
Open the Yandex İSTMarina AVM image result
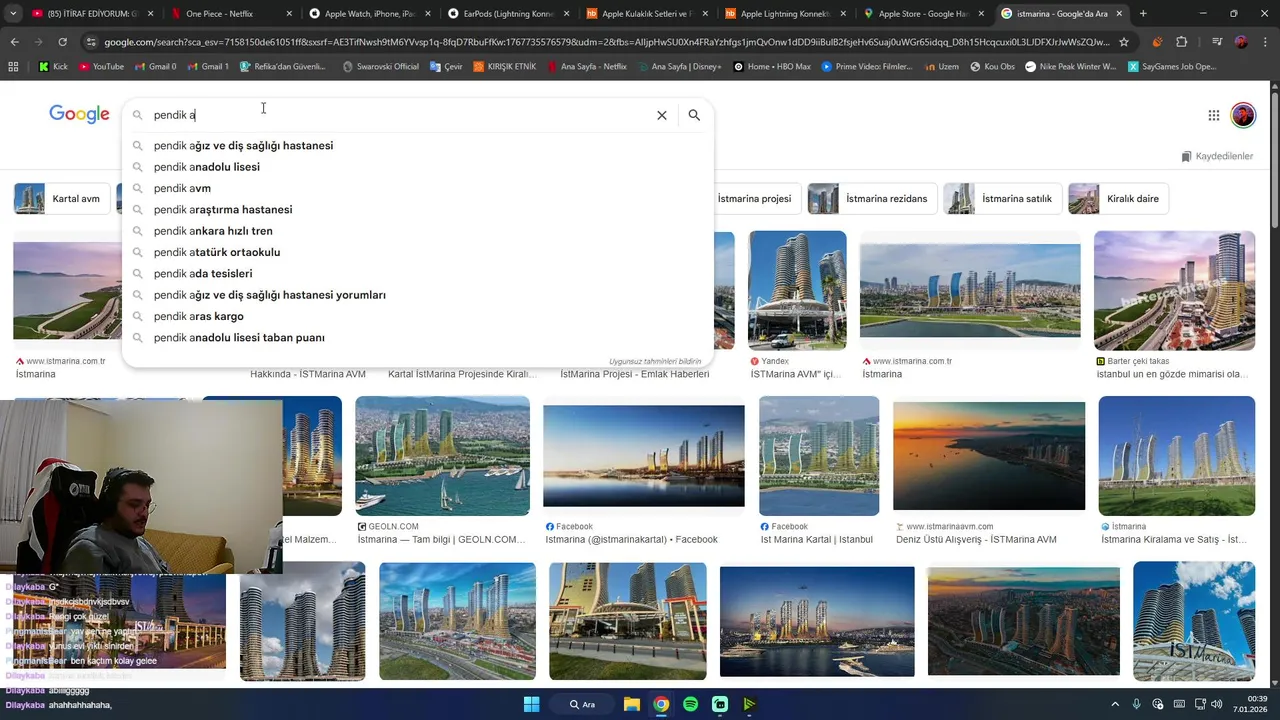[x=798, y=291]
